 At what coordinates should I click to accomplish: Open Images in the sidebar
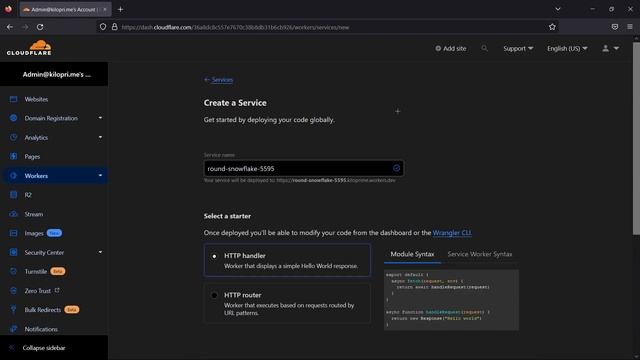tap(33, 233)
